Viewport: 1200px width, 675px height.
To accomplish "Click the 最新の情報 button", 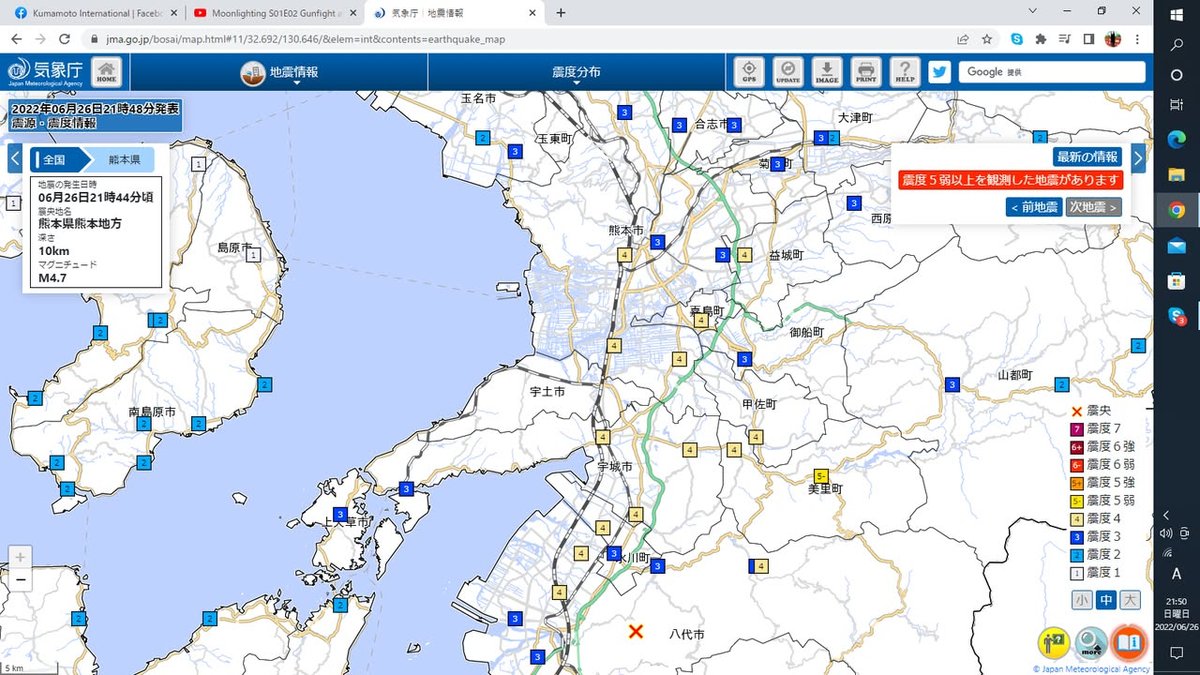I will tap(1086, 157).
